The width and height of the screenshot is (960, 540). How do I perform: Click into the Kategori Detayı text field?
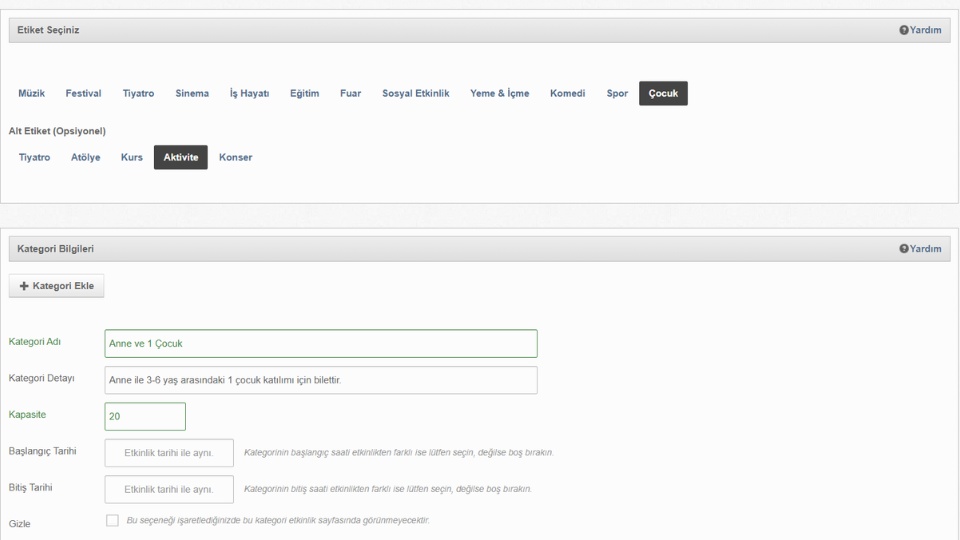320,380
